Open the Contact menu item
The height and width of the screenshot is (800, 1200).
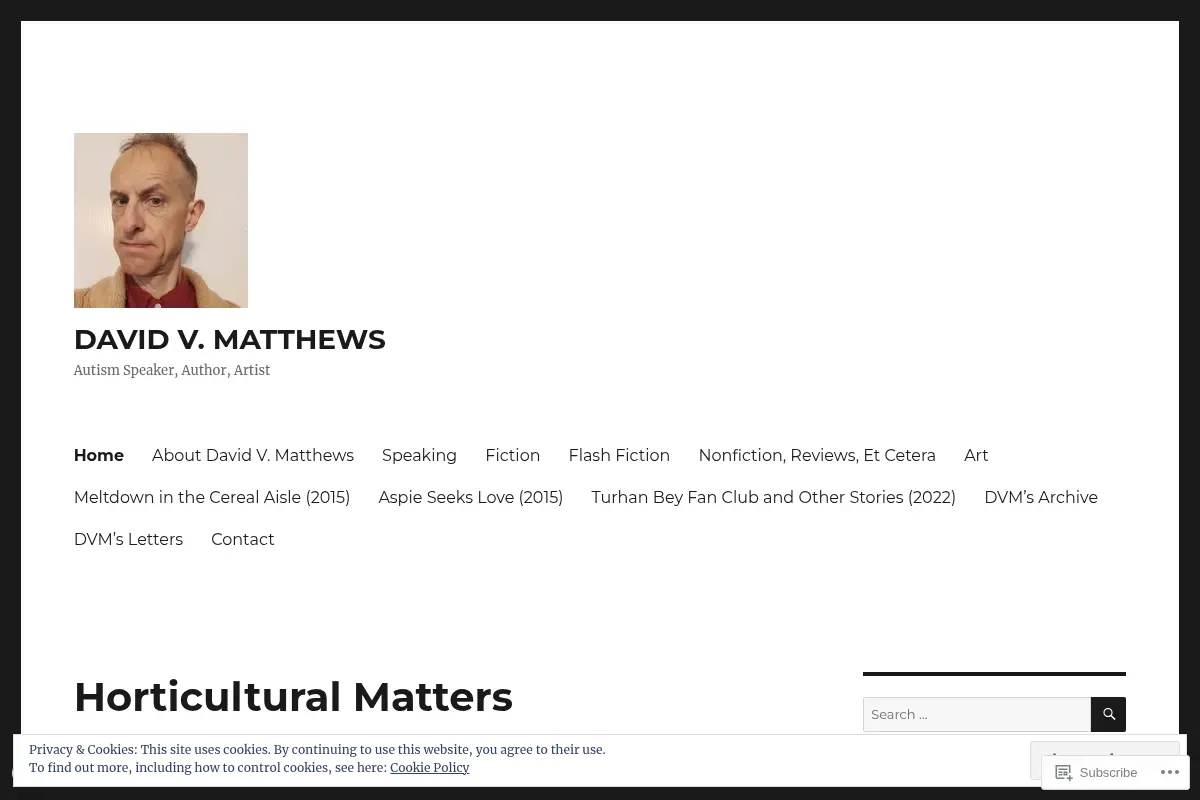coord(242,539)
